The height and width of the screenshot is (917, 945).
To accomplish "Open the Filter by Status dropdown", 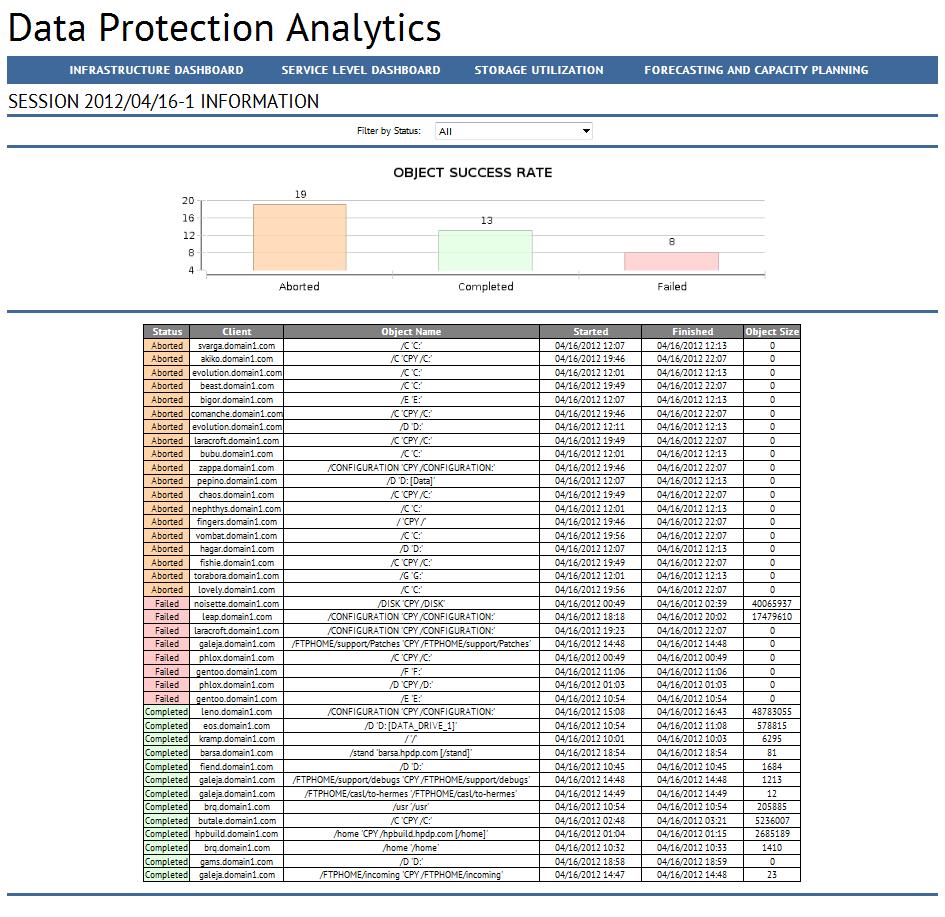I will click(x=513, y=131).
